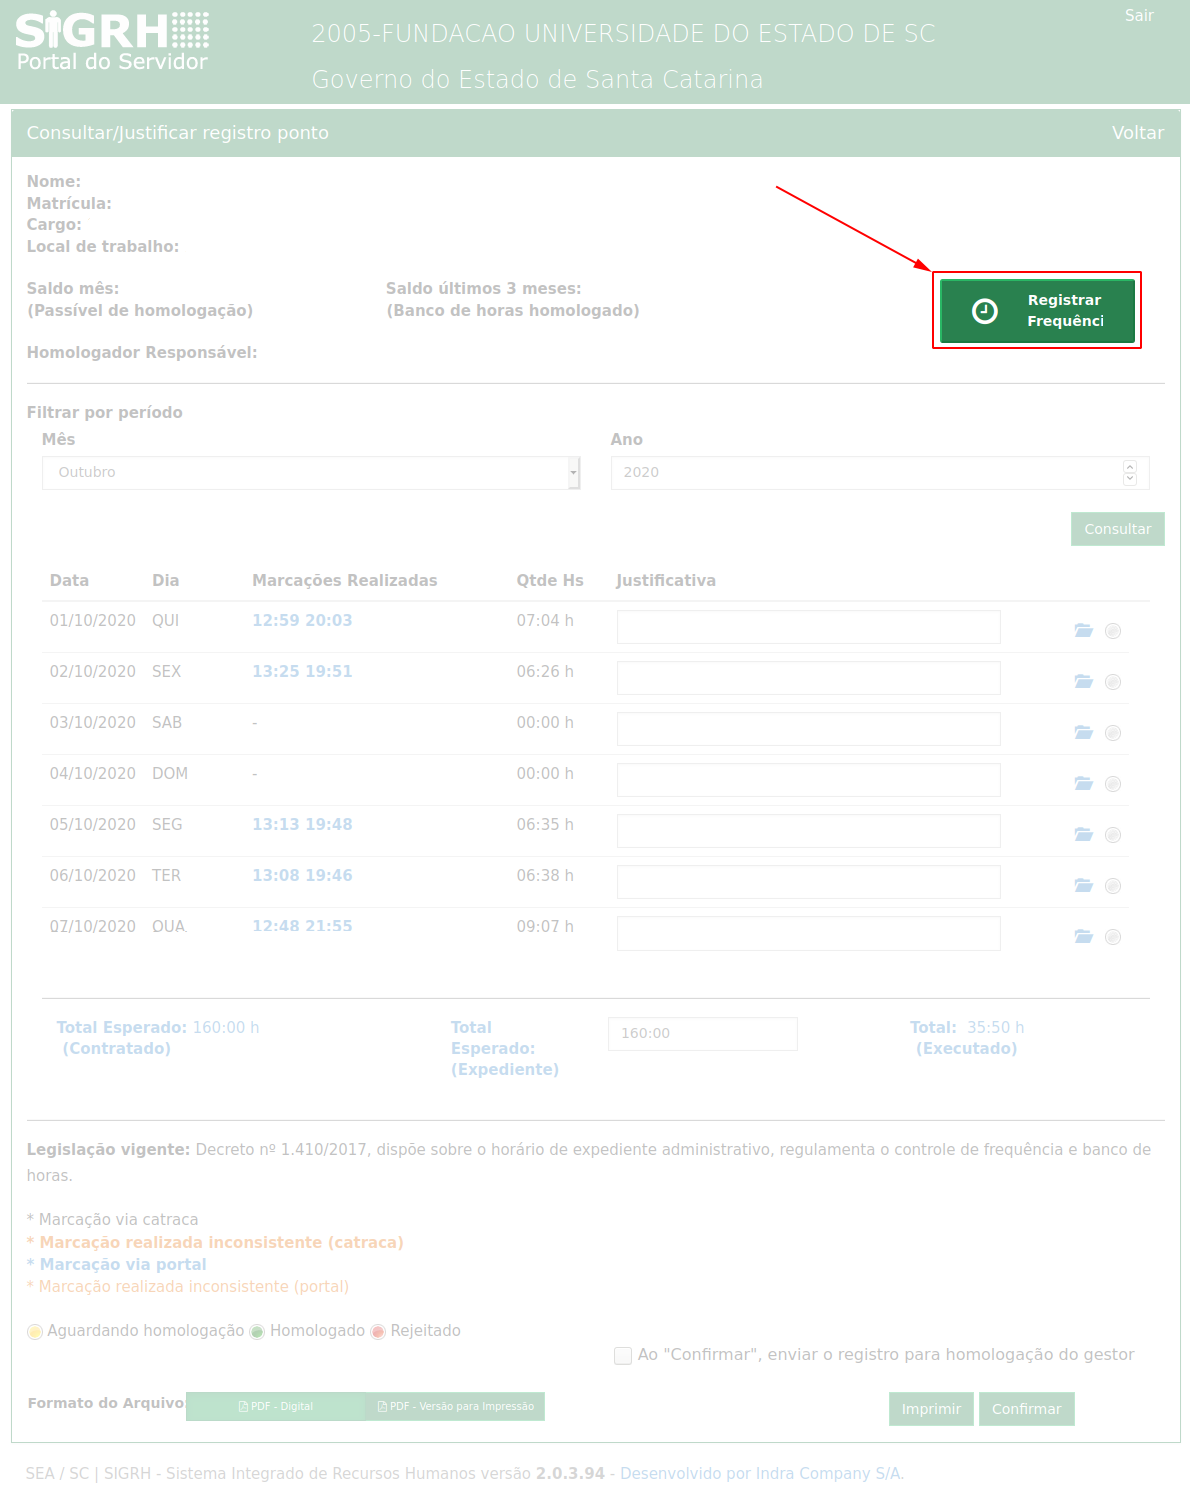
Task: Open folder icon for 05/10/2020 row
Action: pos(1083,834)
